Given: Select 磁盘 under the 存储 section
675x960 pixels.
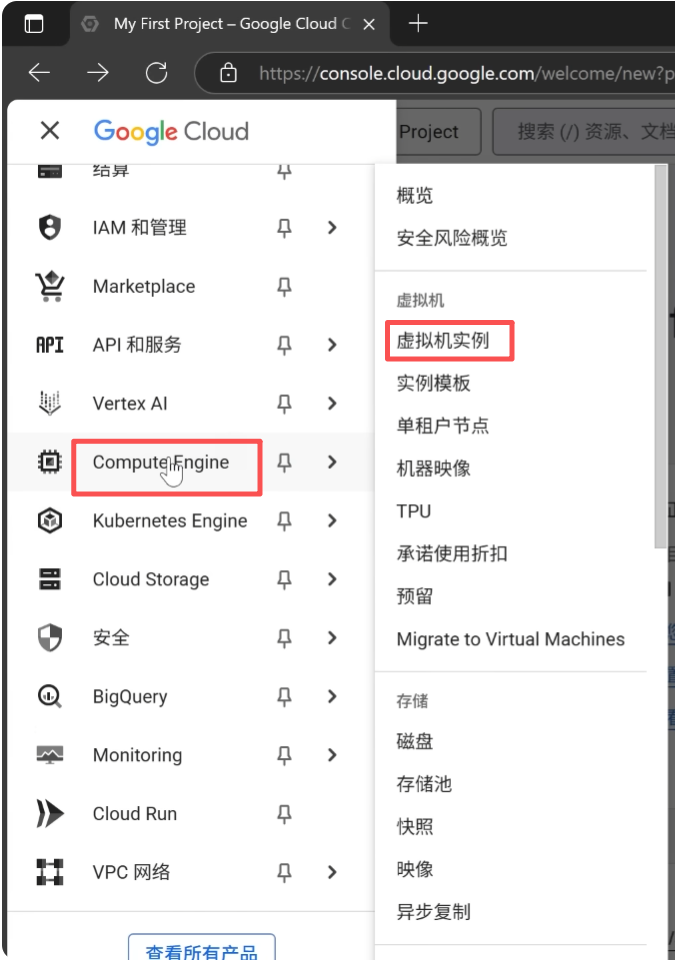Looking at the screenshot, I should pyautogui.click(x=415, y=742).
